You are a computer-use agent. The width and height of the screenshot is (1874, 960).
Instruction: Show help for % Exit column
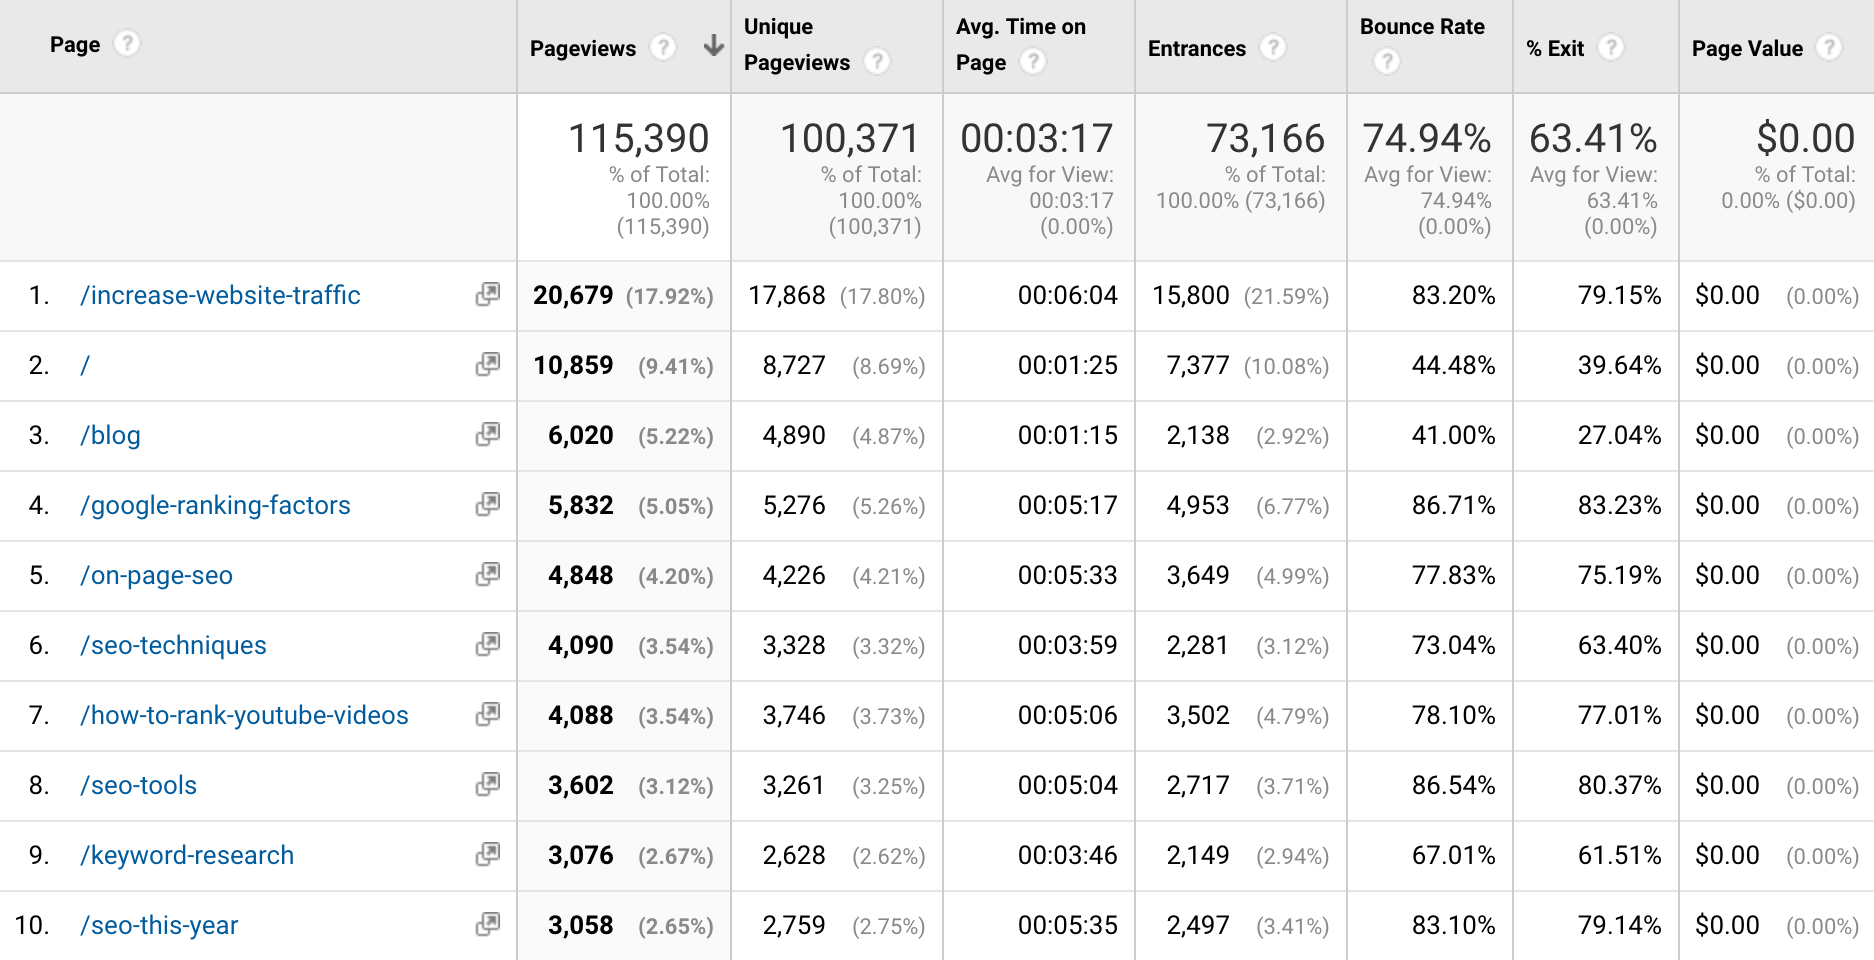tap(1610, 47)
